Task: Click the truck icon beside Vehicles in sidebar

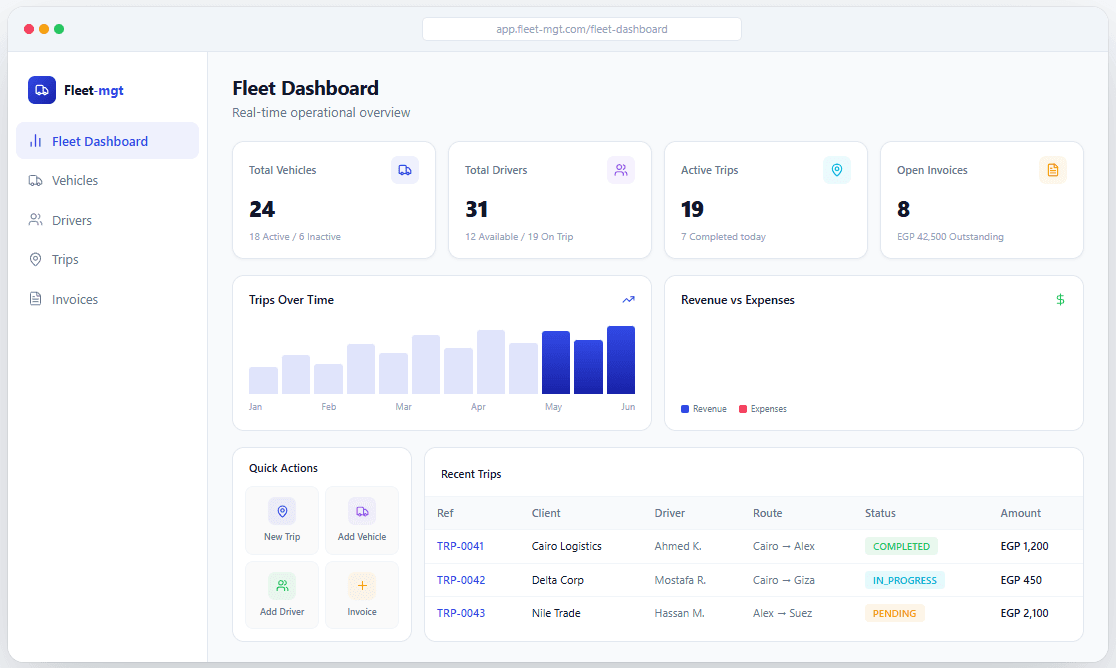Action: pos(36,181)
